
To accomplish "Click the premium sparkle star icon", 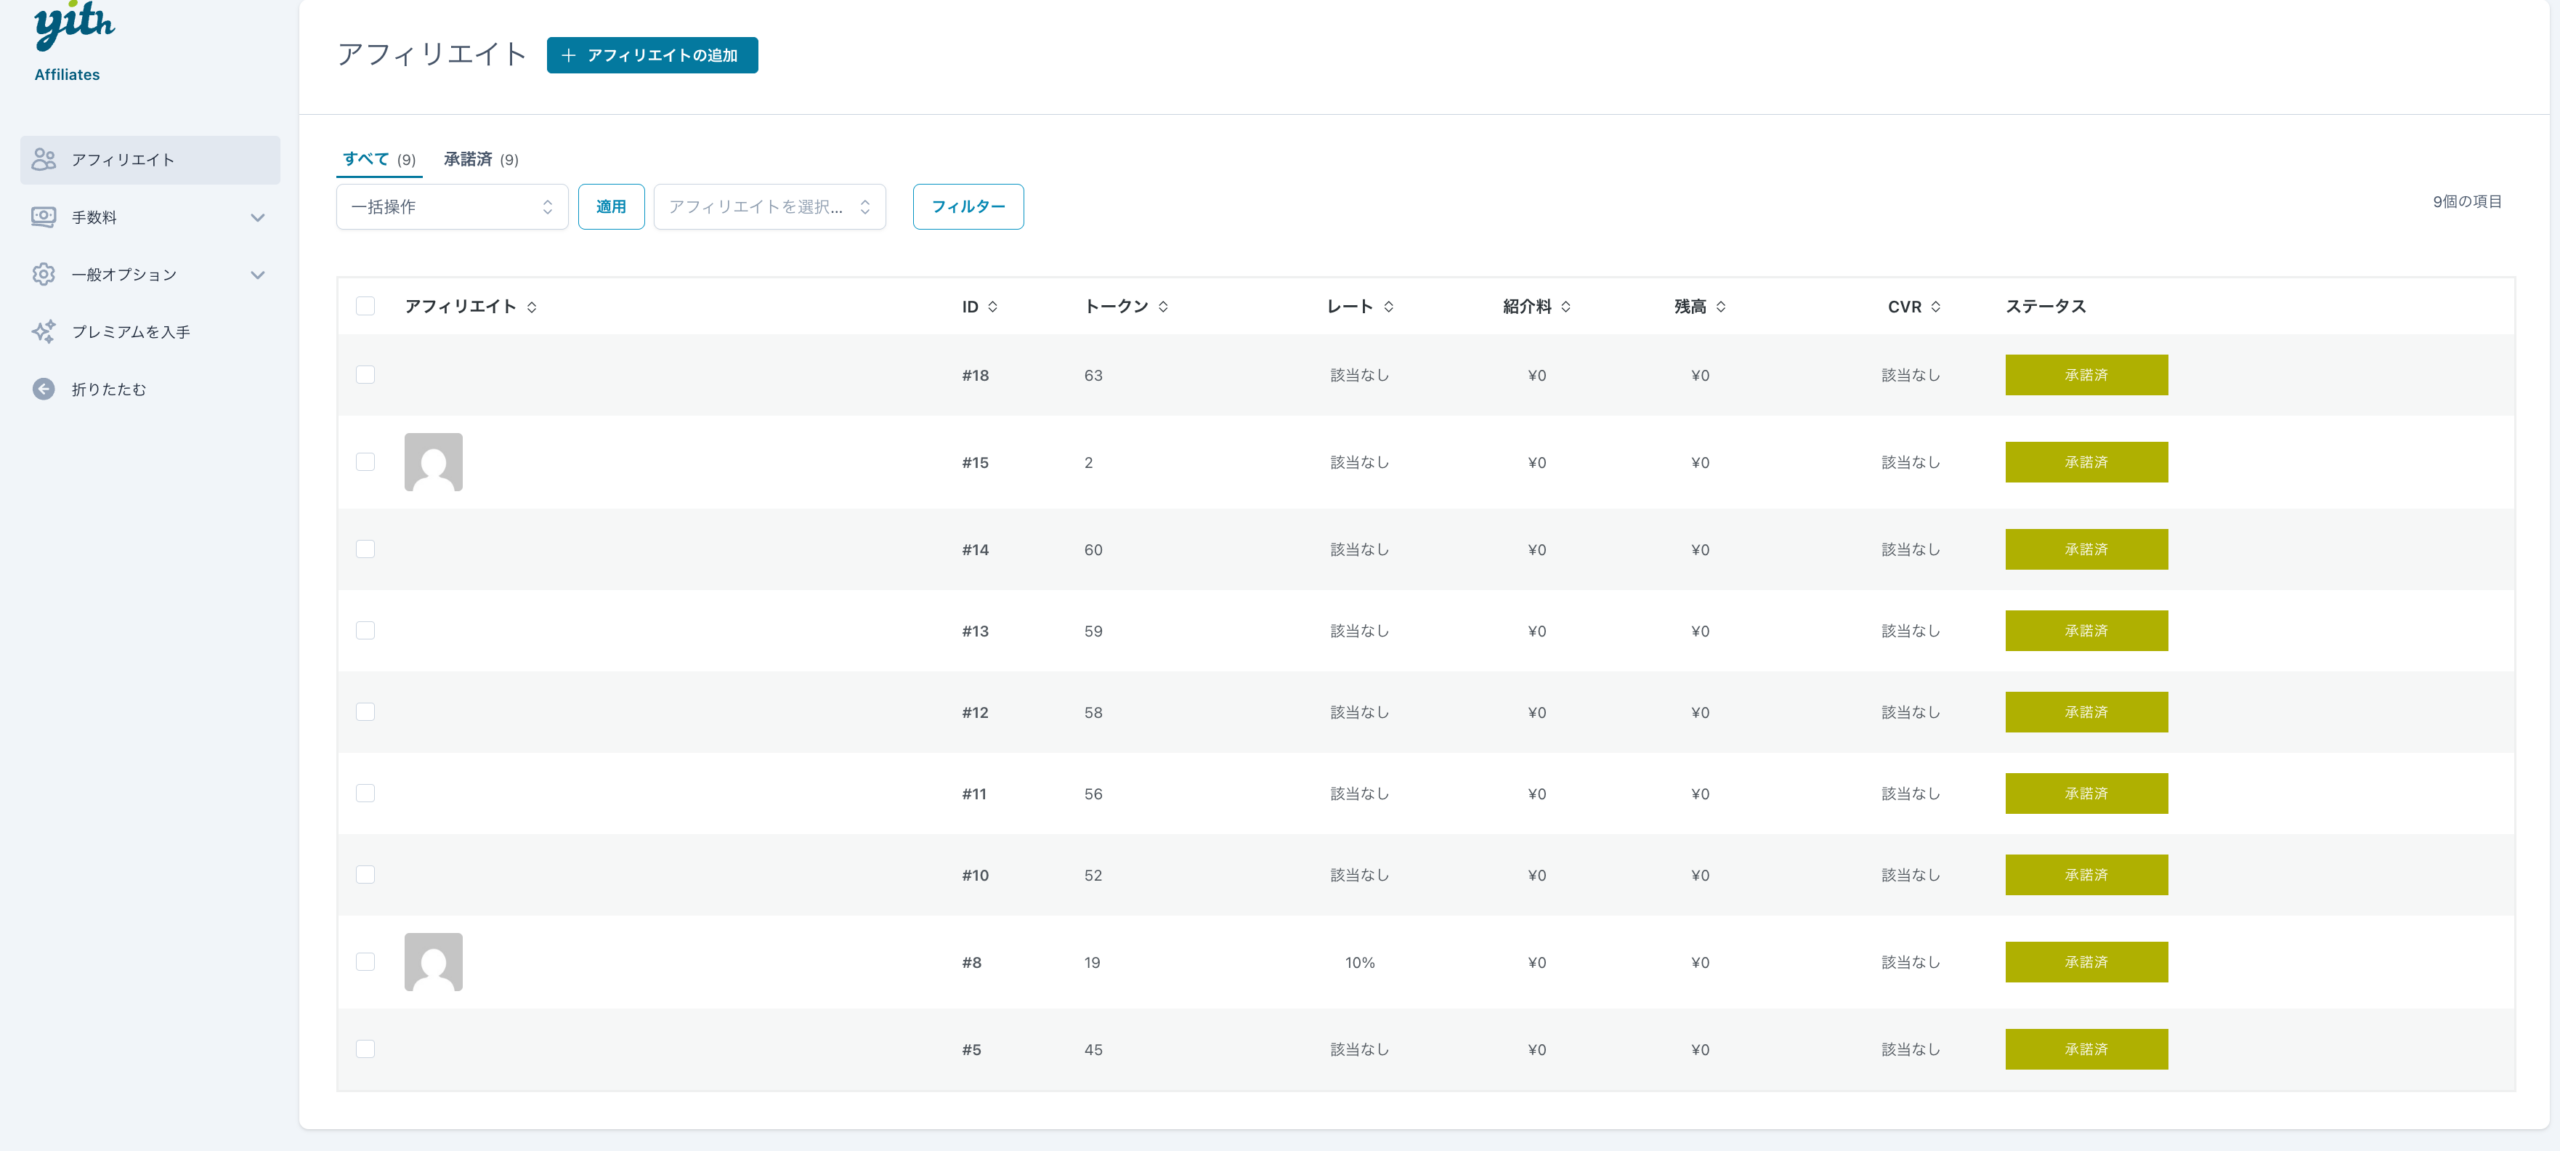I will [44, 332].
